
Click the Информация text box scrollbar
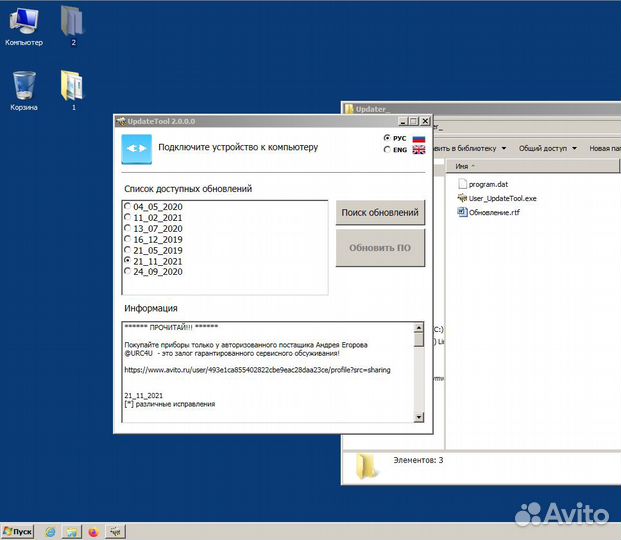419,372
